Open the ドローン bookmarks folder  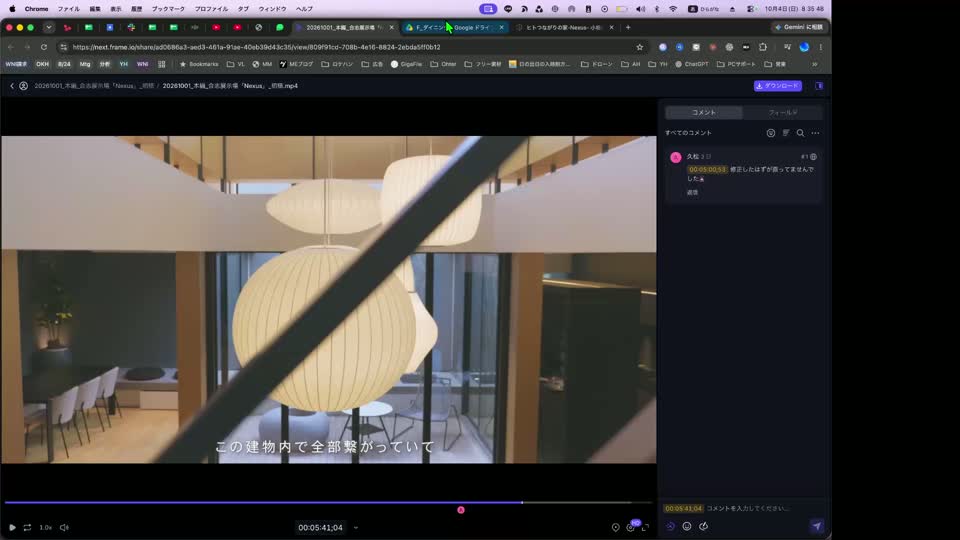(596, 64)
